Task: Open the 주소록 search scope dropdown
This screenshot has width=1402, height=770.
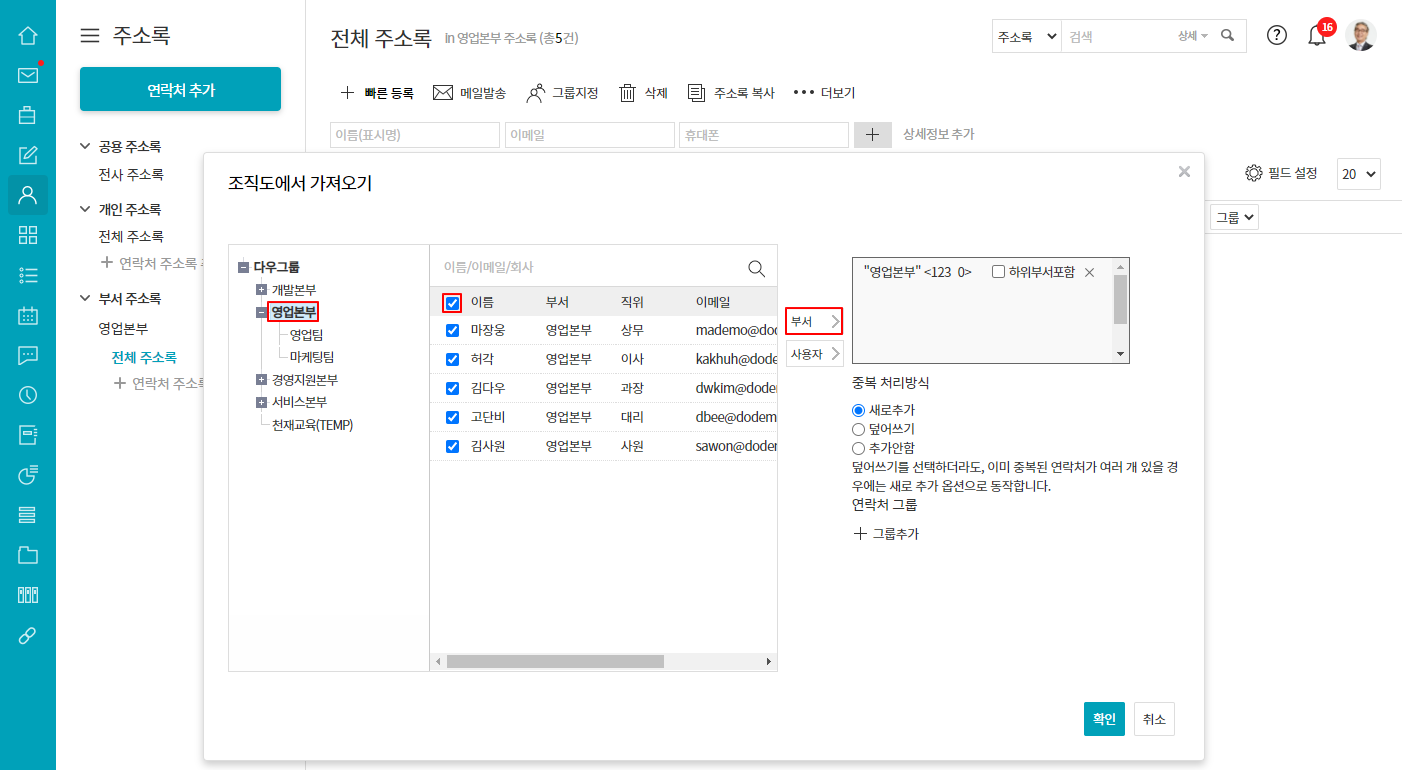Action: point(1026,36)
